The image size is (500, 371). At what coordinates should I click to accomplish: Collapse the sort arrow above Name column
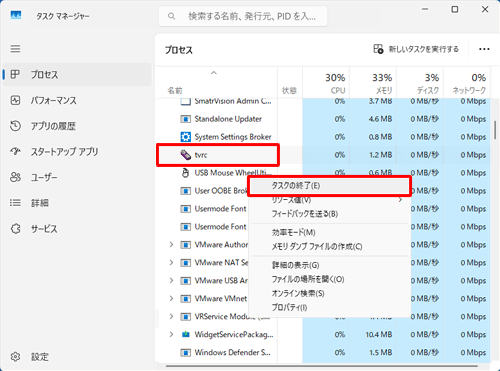coord(214,73)
